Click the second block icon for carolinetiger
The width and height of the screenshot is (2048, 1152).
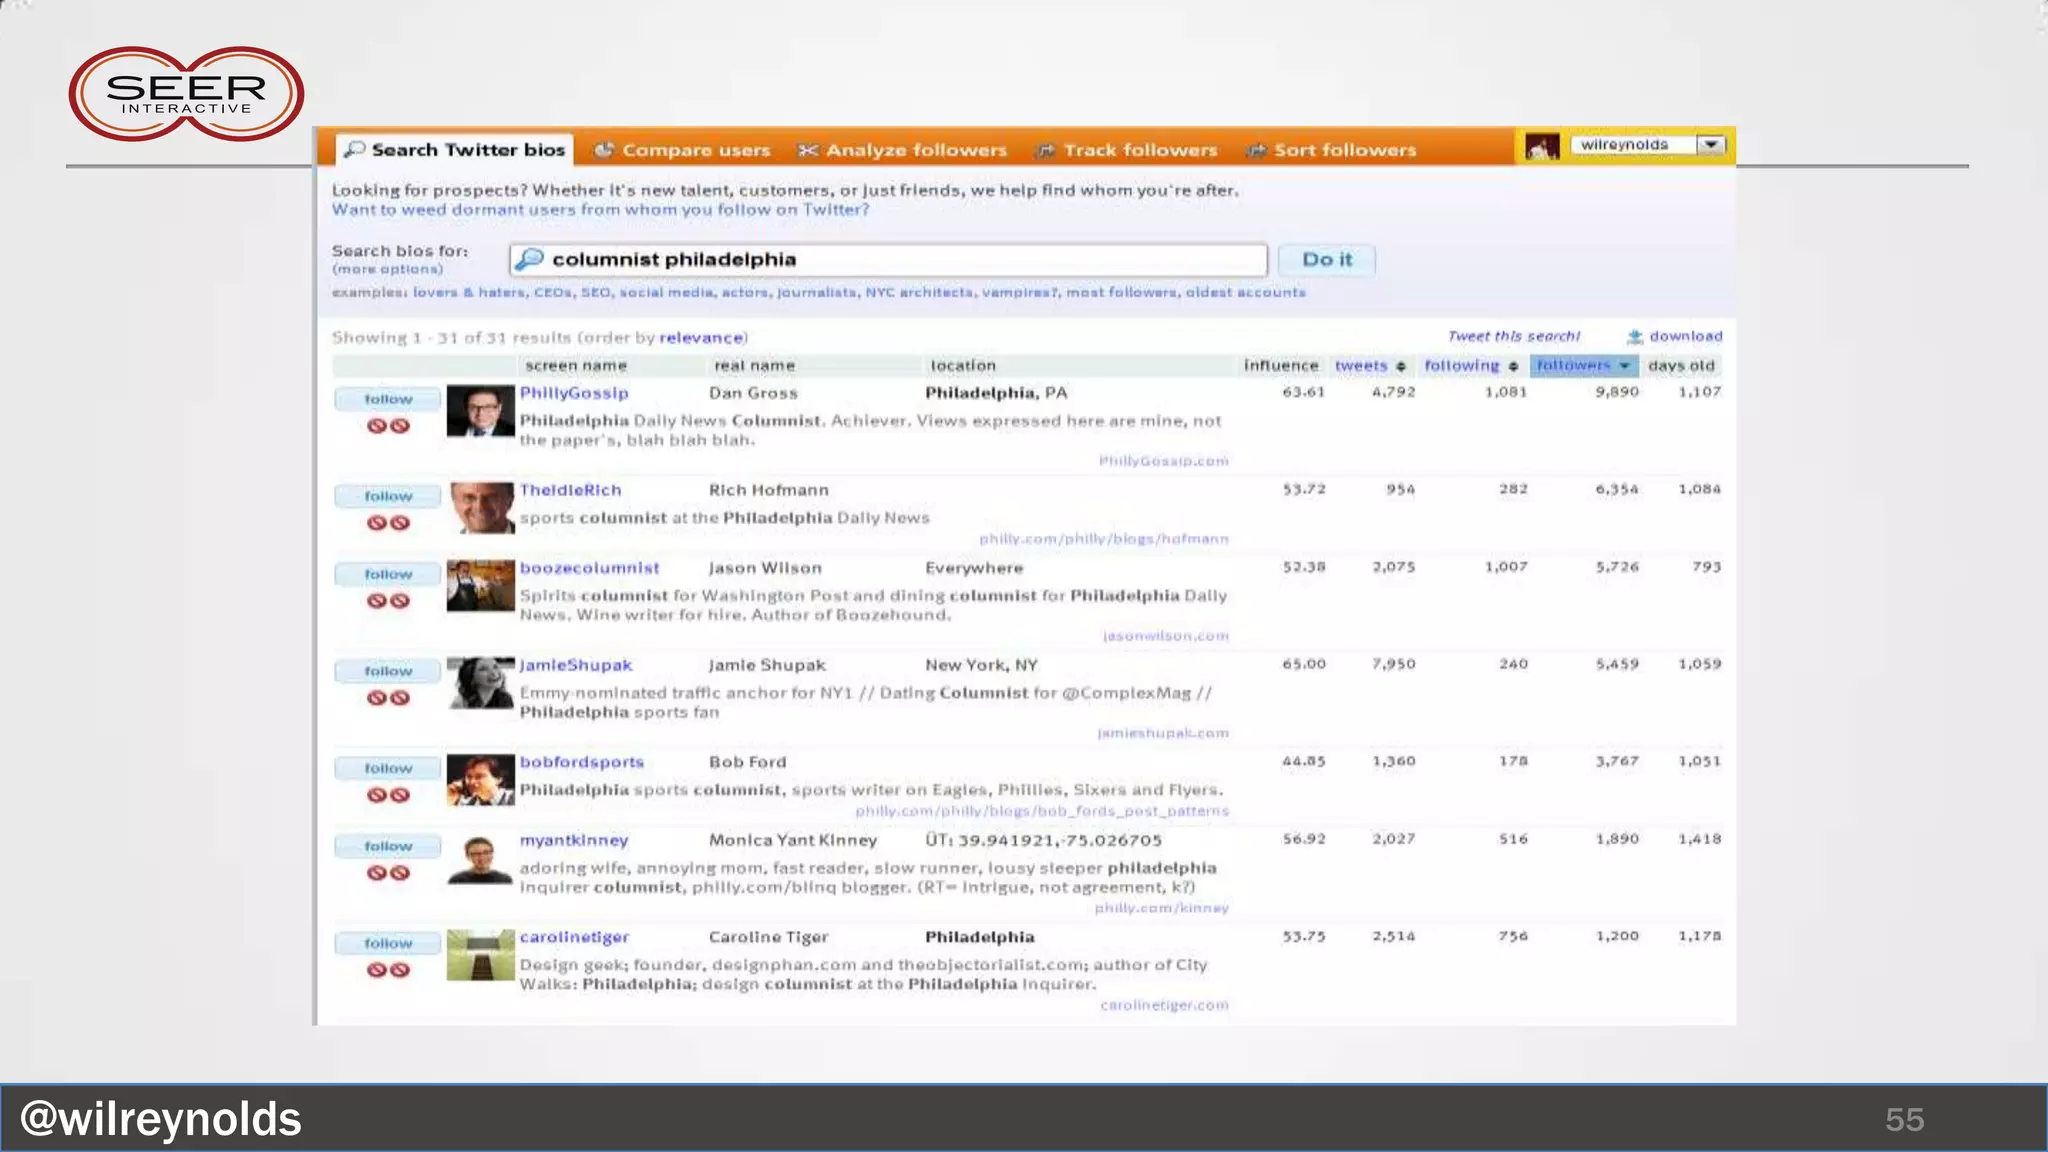400,970
